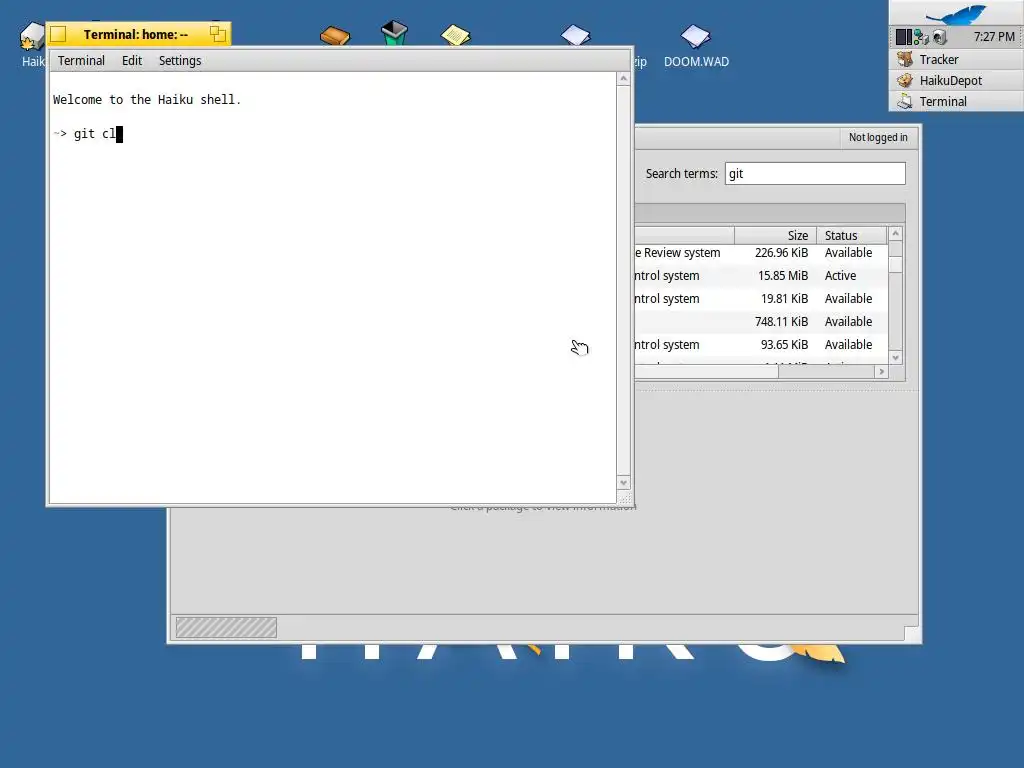Select the 19.81 KiB package row
The height and width of the screenshot is (768, 1024).
(x=761, y=298)
